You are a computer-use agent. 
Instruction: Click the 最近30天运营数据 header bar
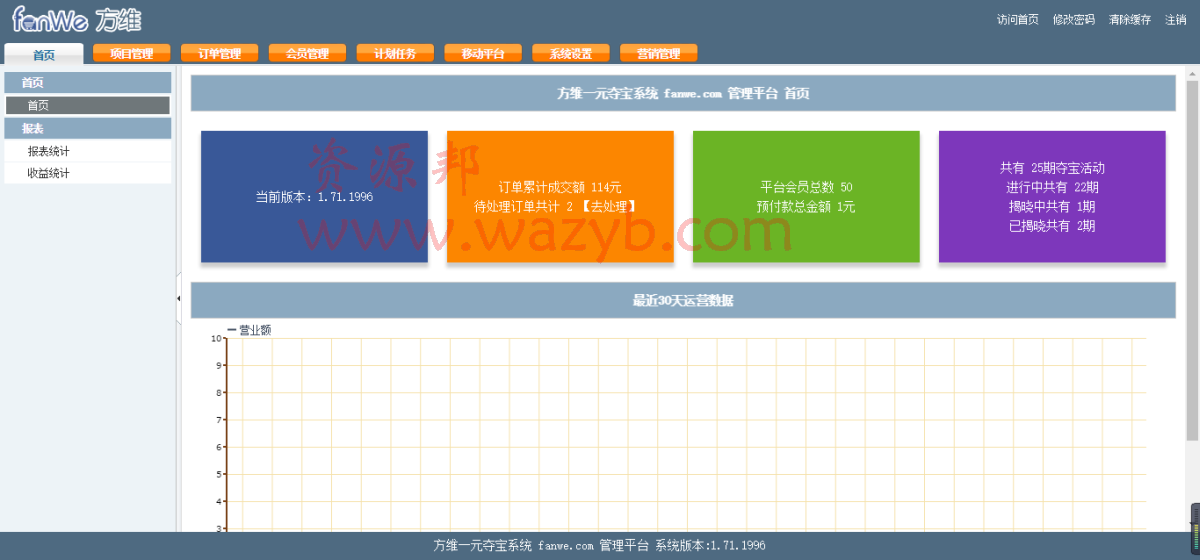tap(683, 300)
